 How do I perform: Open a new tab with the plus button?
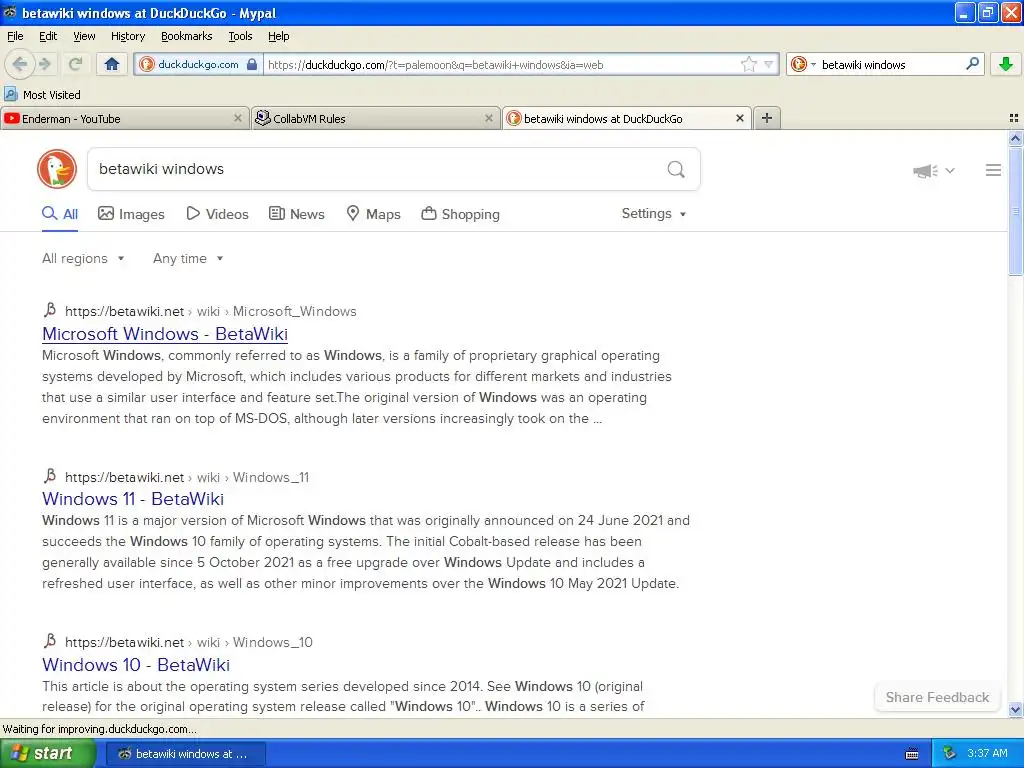767,118
